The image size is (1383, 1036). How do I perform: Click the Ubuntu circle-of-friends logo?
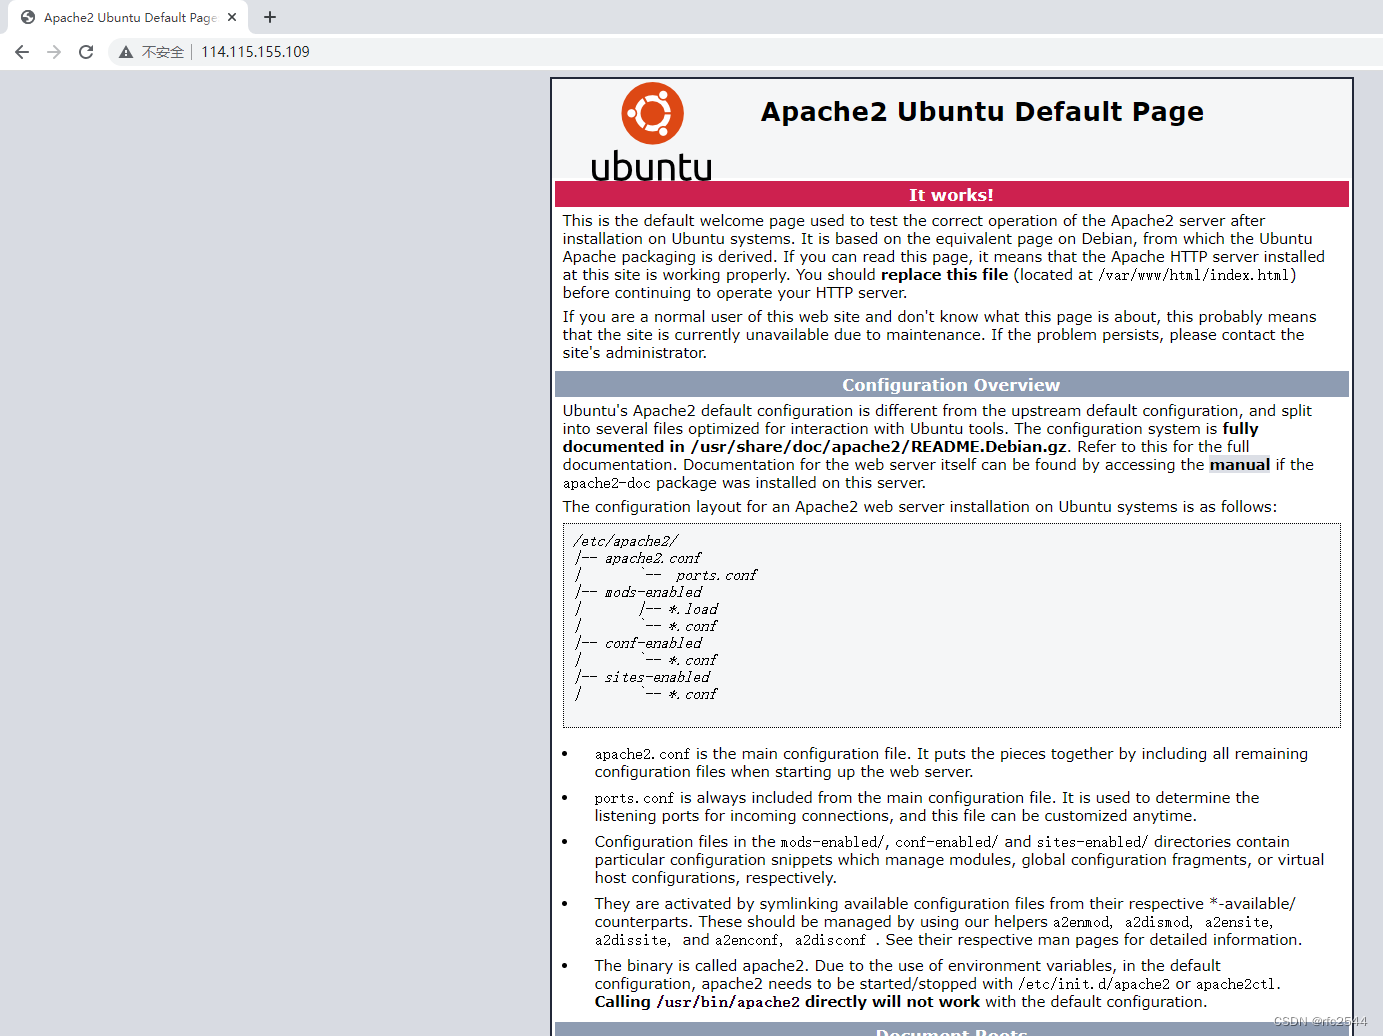pyautogui.click(x=652, y=112)
